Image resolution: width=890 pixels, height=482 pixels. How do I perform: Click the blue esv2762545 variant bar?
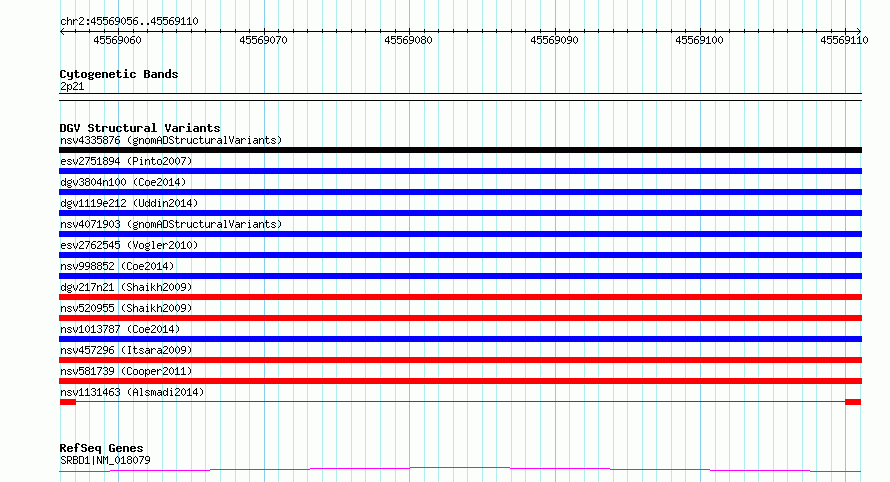tap(460, 255)
